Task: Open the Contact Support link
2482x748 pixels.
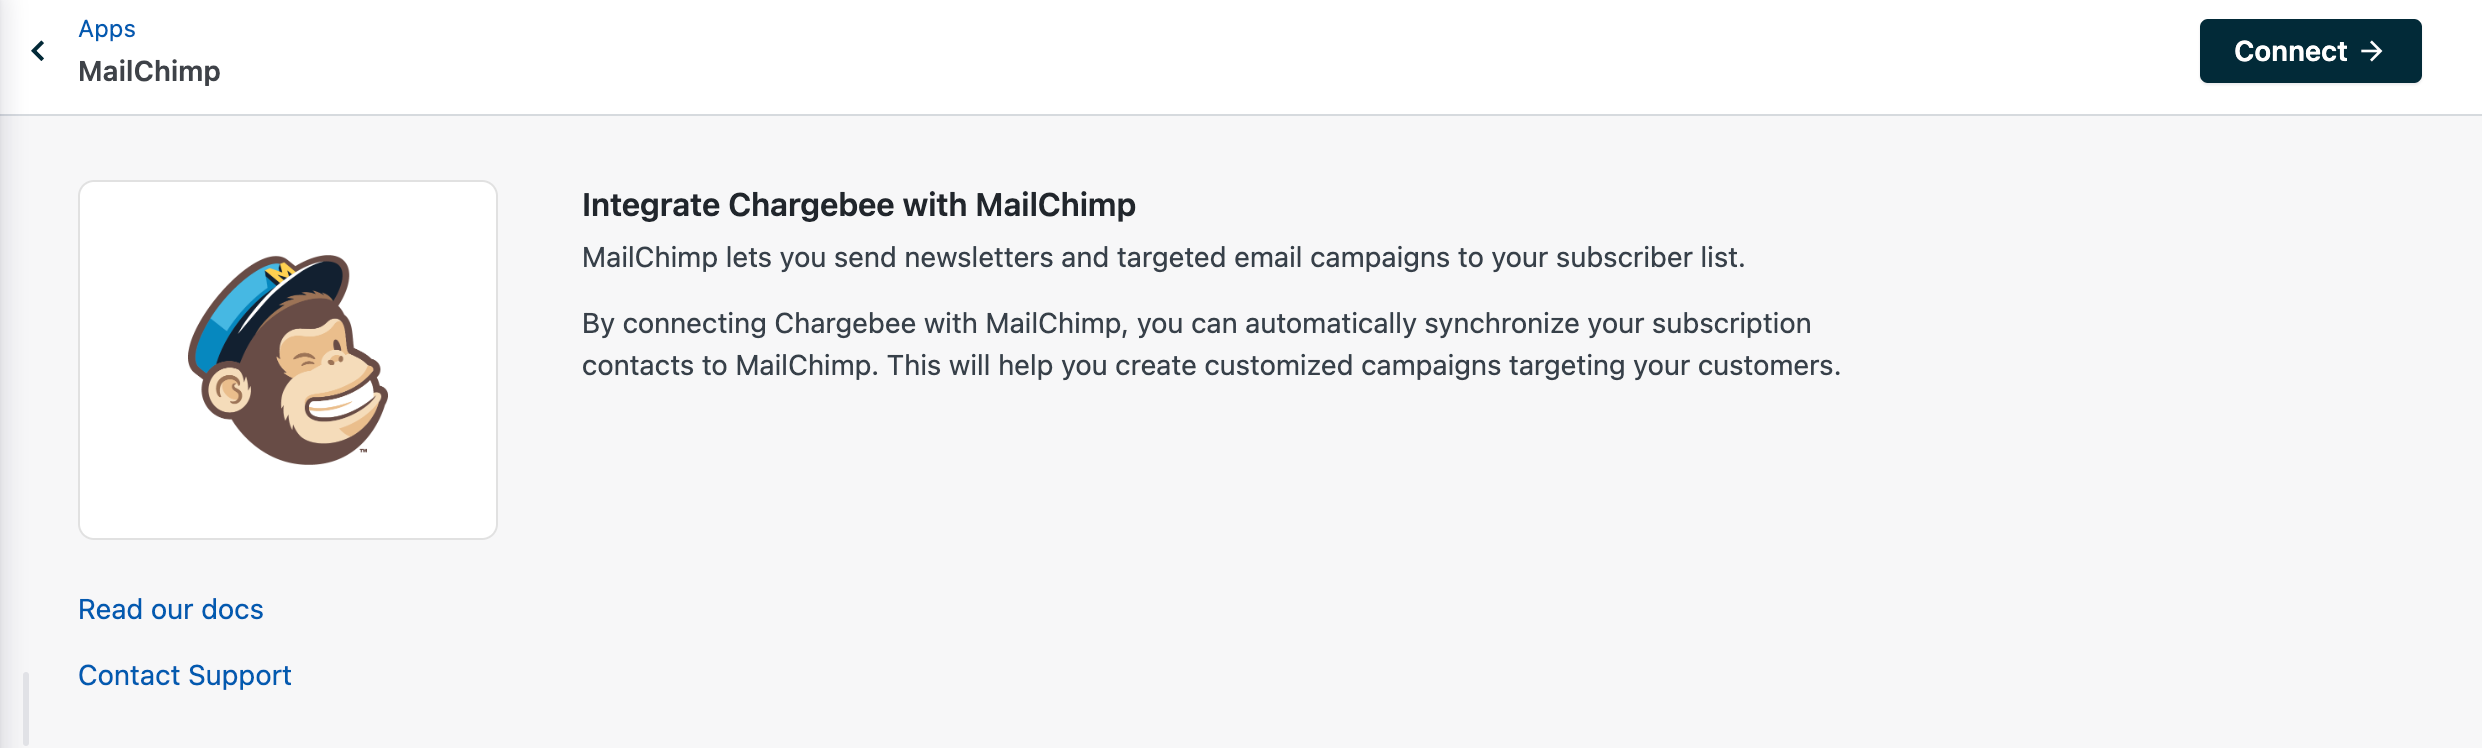Action: (185, 675)
